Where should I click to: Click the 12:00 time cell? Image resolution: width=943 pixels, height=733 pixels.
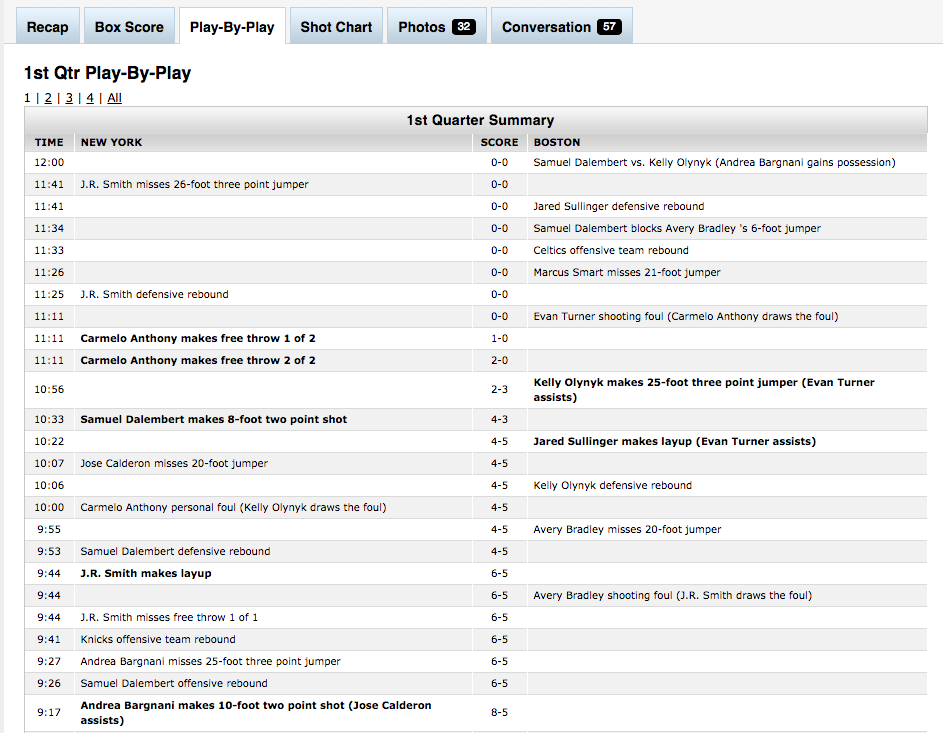49,162
